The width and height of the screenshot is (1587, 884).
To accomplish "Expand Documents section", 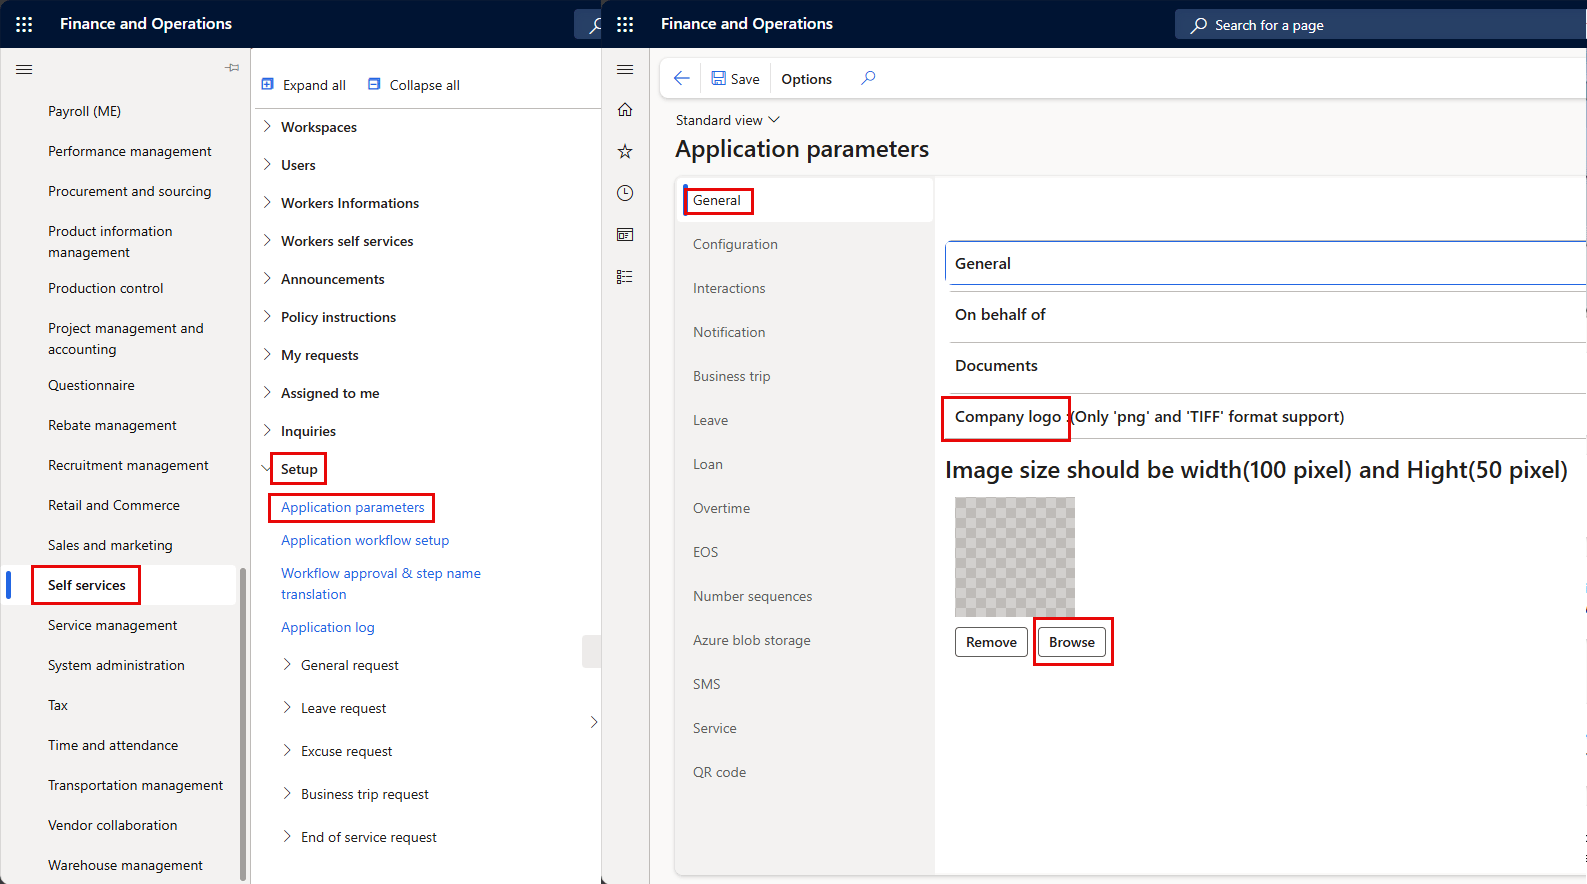I will pos(1266,365).
